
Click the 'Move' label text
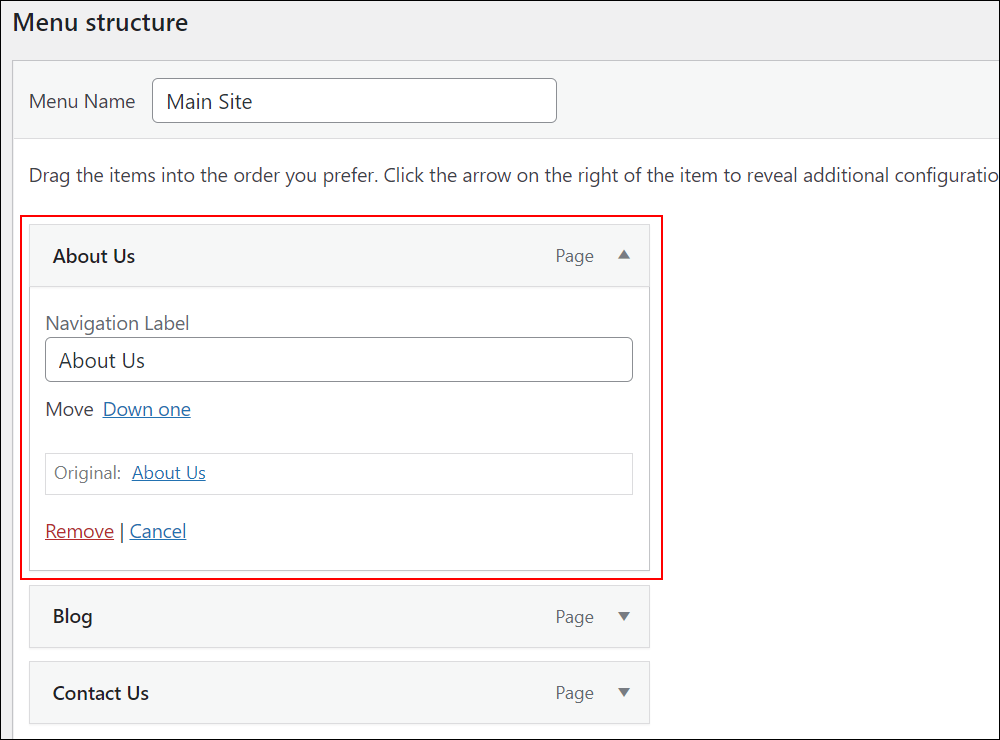pyautogui.click(x=70, y=410)
